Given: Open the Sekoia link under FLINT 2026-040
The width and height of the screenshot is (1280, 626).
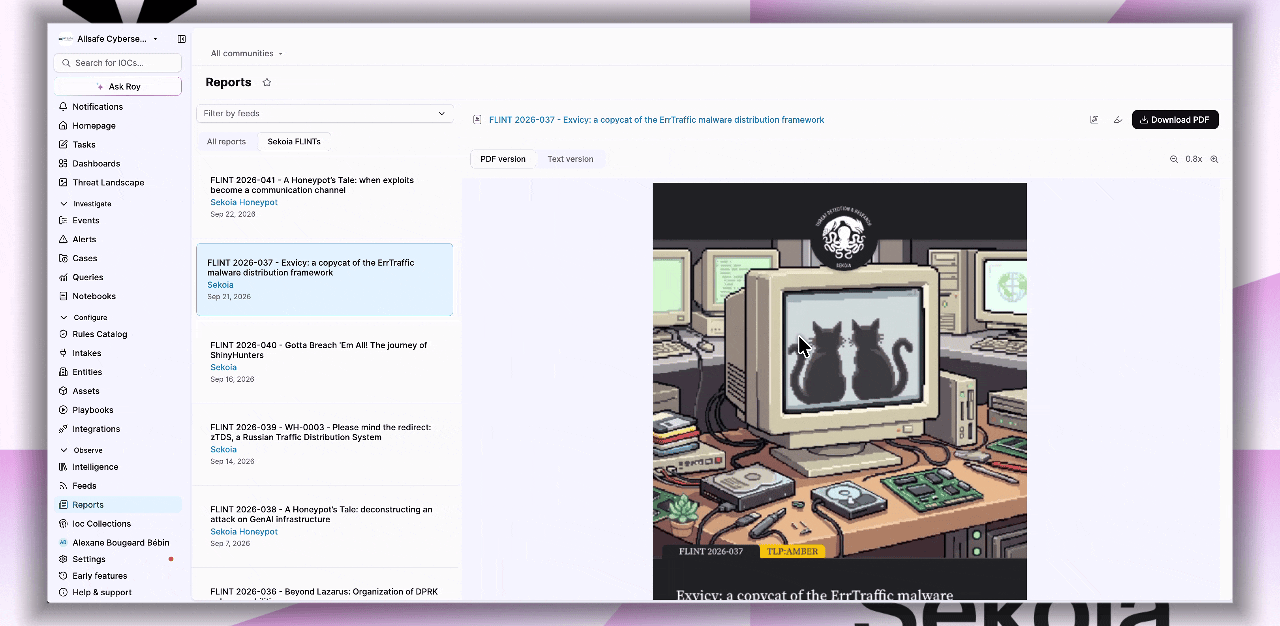Looking at the screenshot, I should pyautogui.click(x=223, y=367).
